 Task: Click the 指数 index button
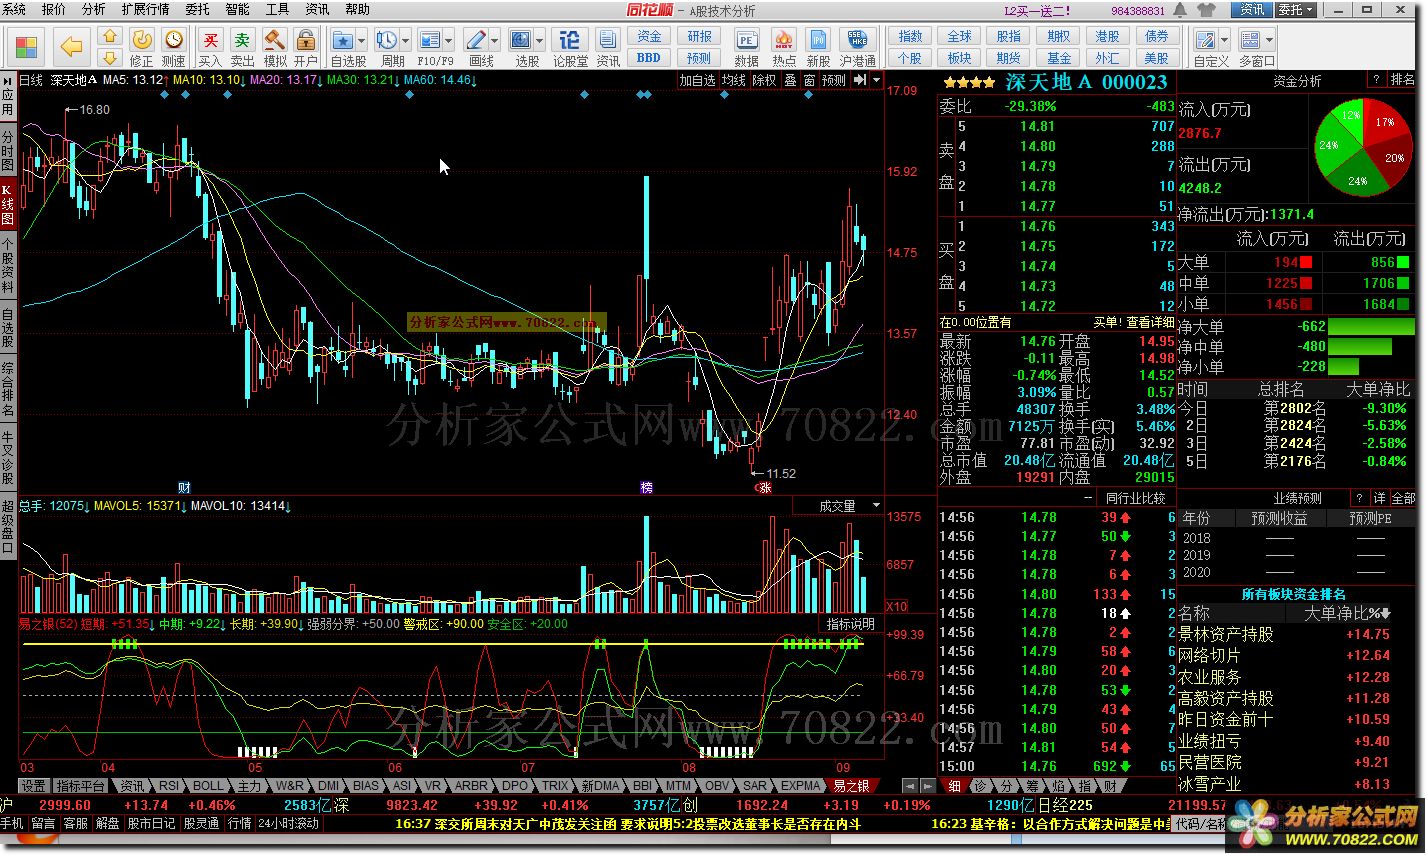pyautogui.click(x=910, y=37)
